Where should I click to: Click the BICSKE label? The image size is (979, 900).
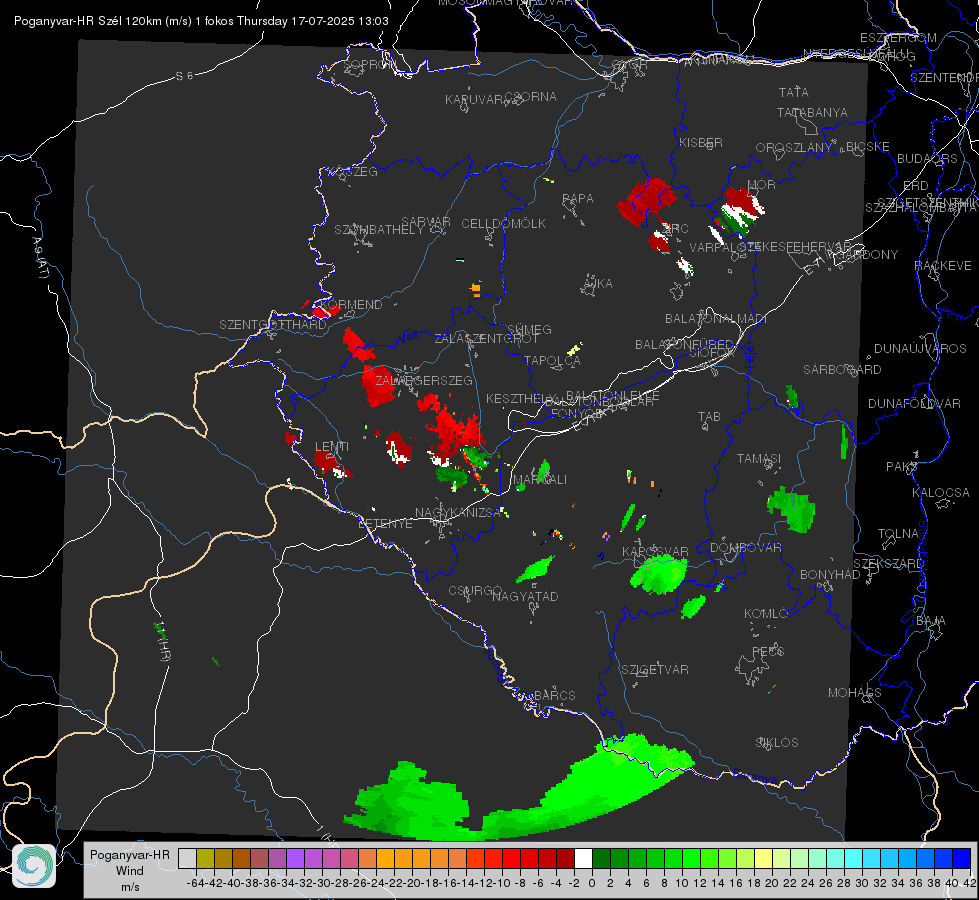[x=867, y=146]
